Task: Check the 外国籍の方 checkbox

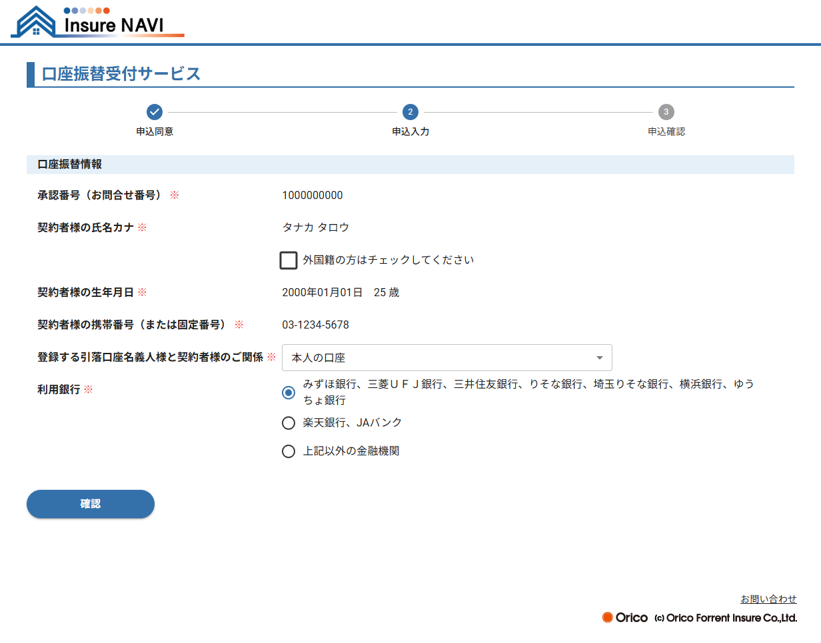Action: (x=289, y=260)
